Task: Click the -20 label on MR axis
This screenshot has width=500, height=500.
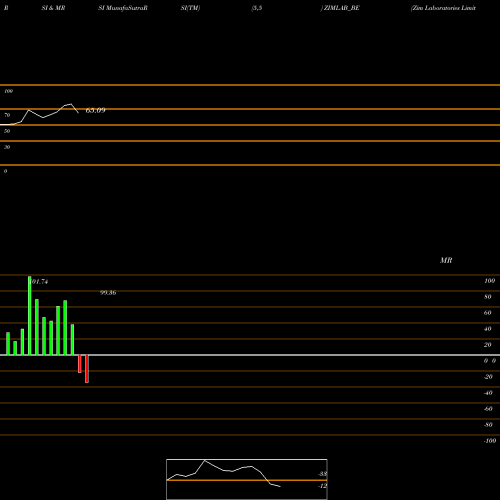Action: pyautogui.click(x=488, y=377)
